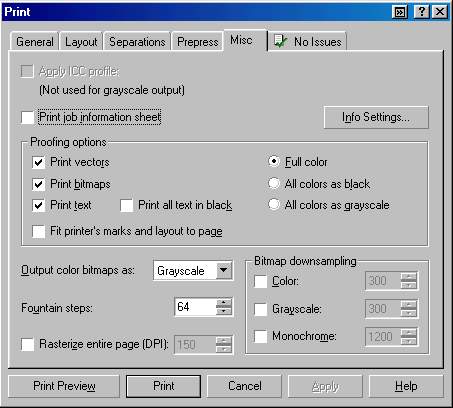
Task: Click into the Fountain steps field
Action: (195, 307)
